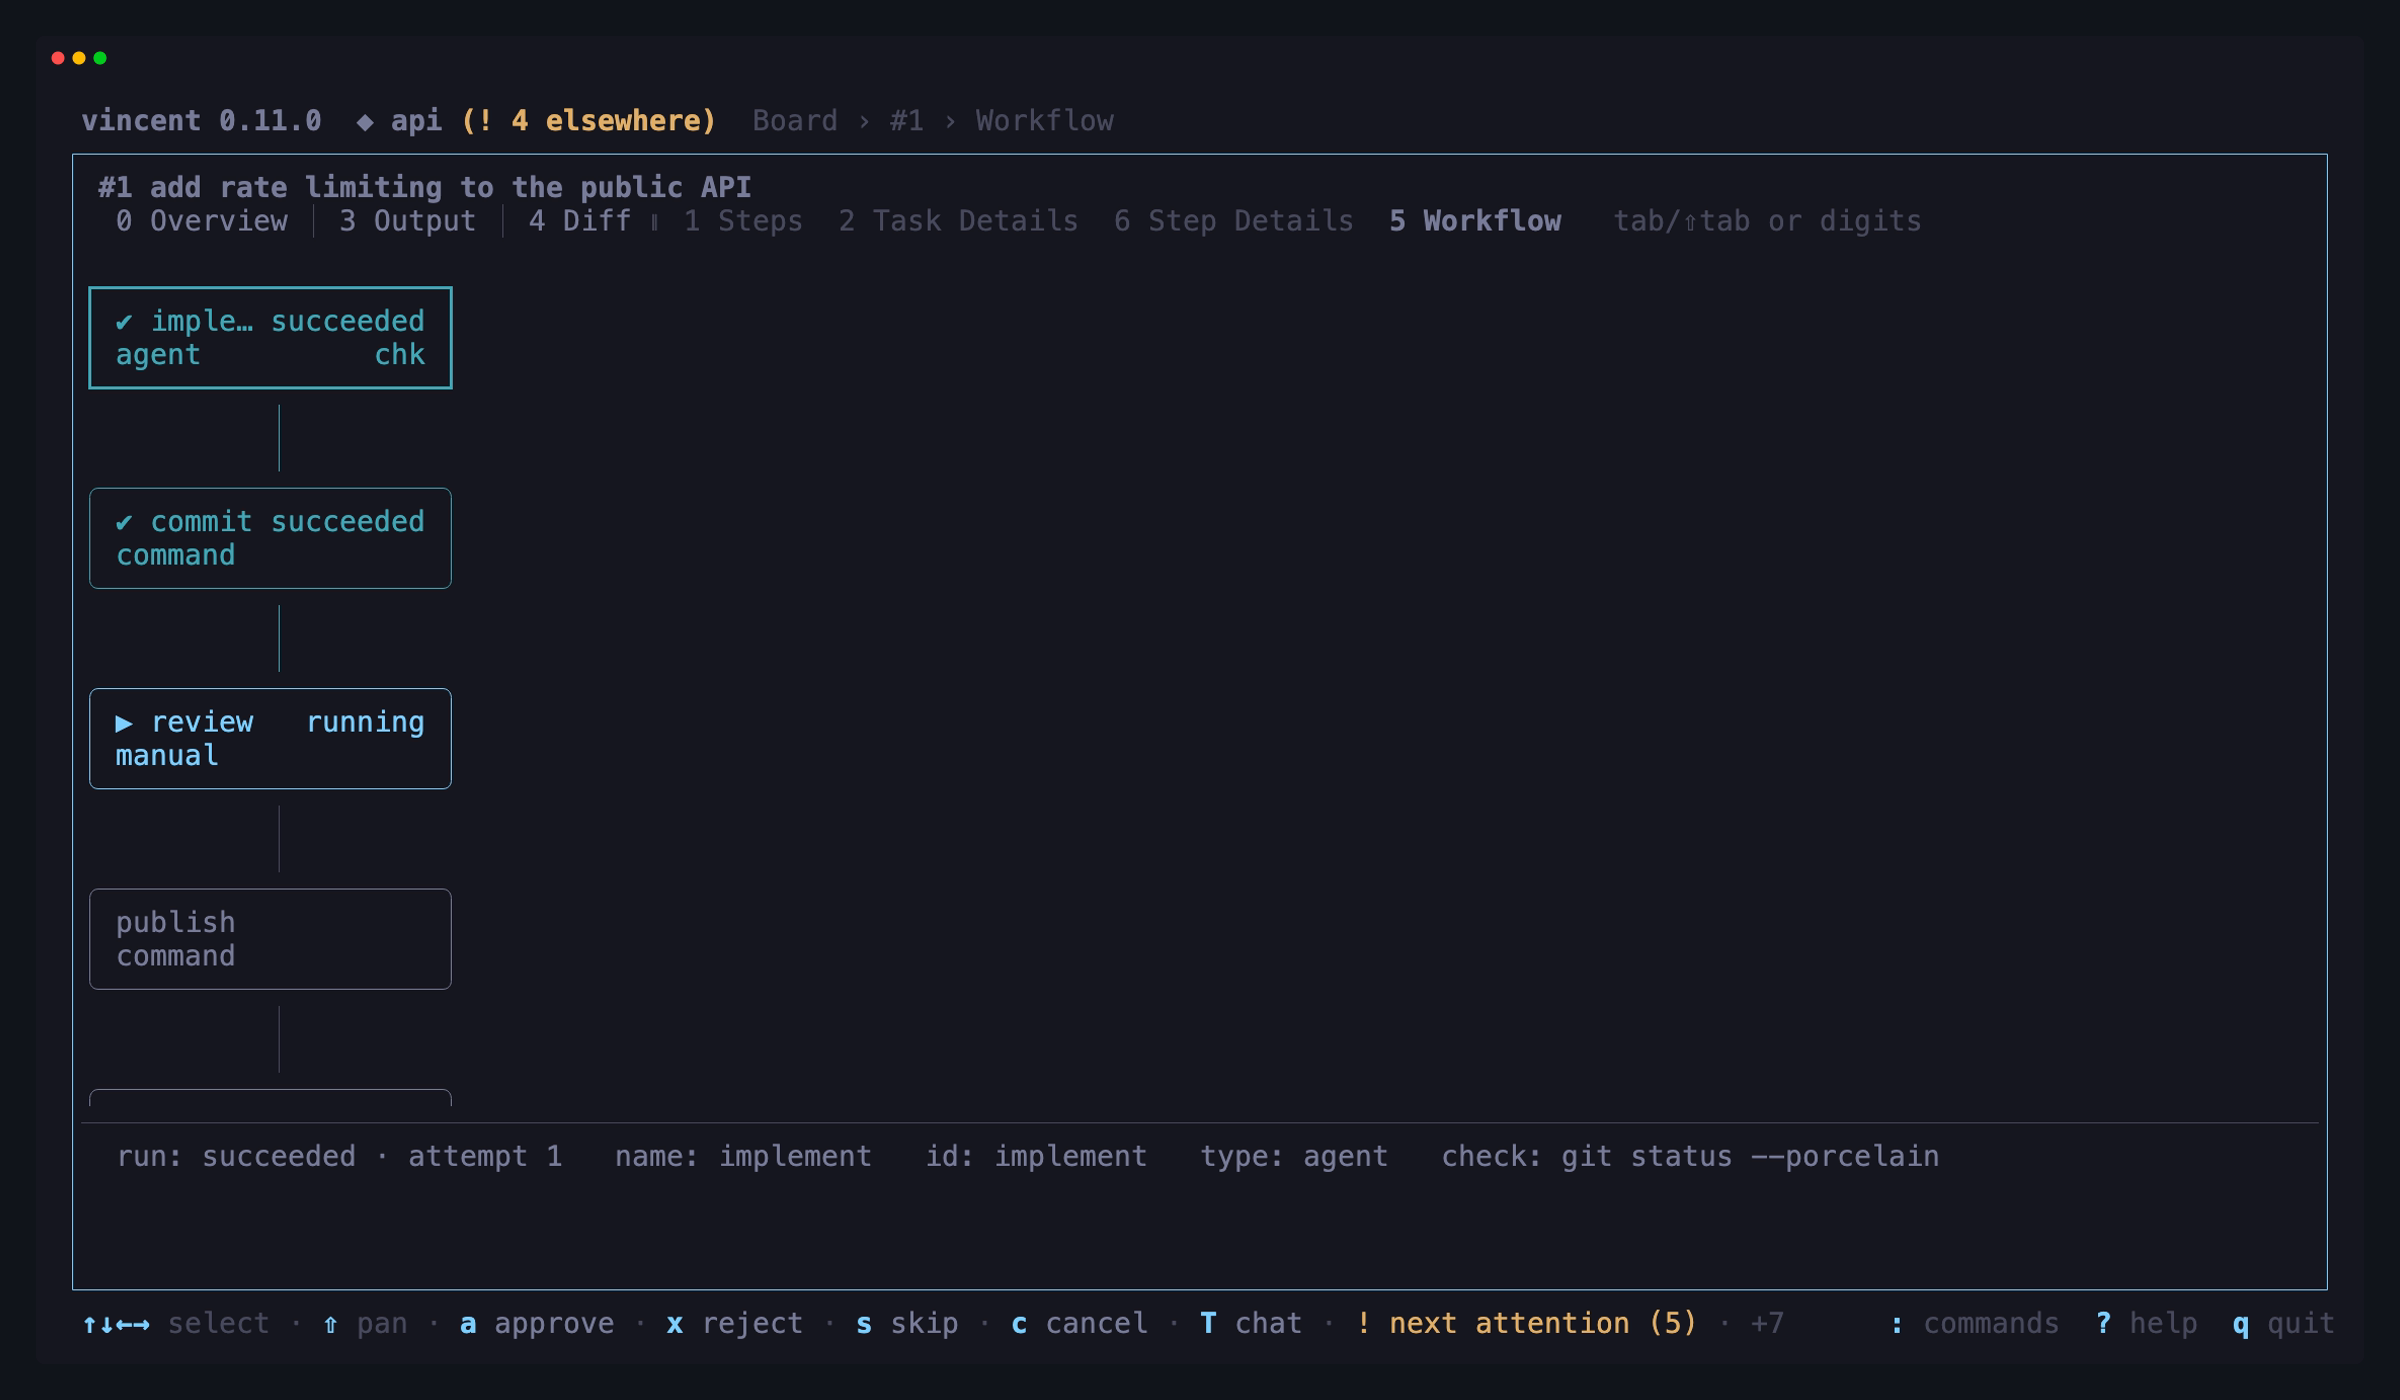Open the commands palette hint
This screenshot has height=1400, width=2400.
1974,1323
